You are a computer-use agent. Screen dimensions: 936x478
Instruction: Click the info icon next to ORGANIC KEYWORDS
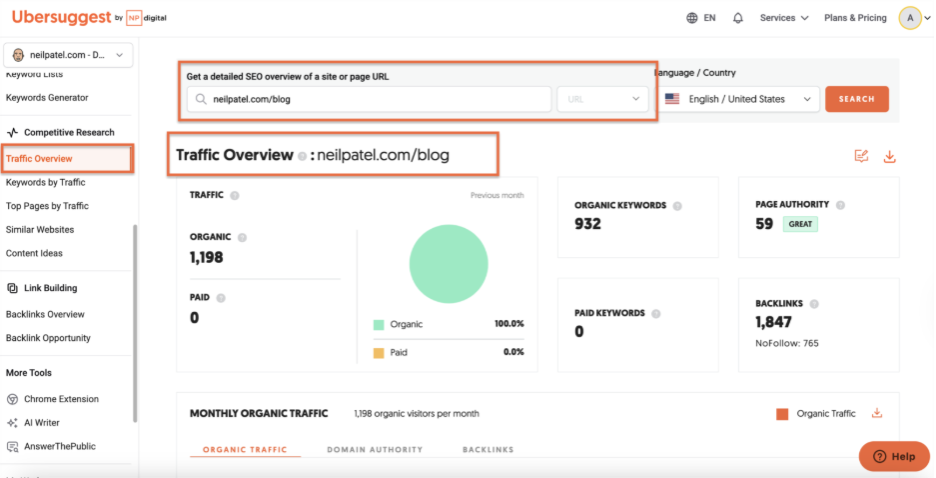click(677, 206)
